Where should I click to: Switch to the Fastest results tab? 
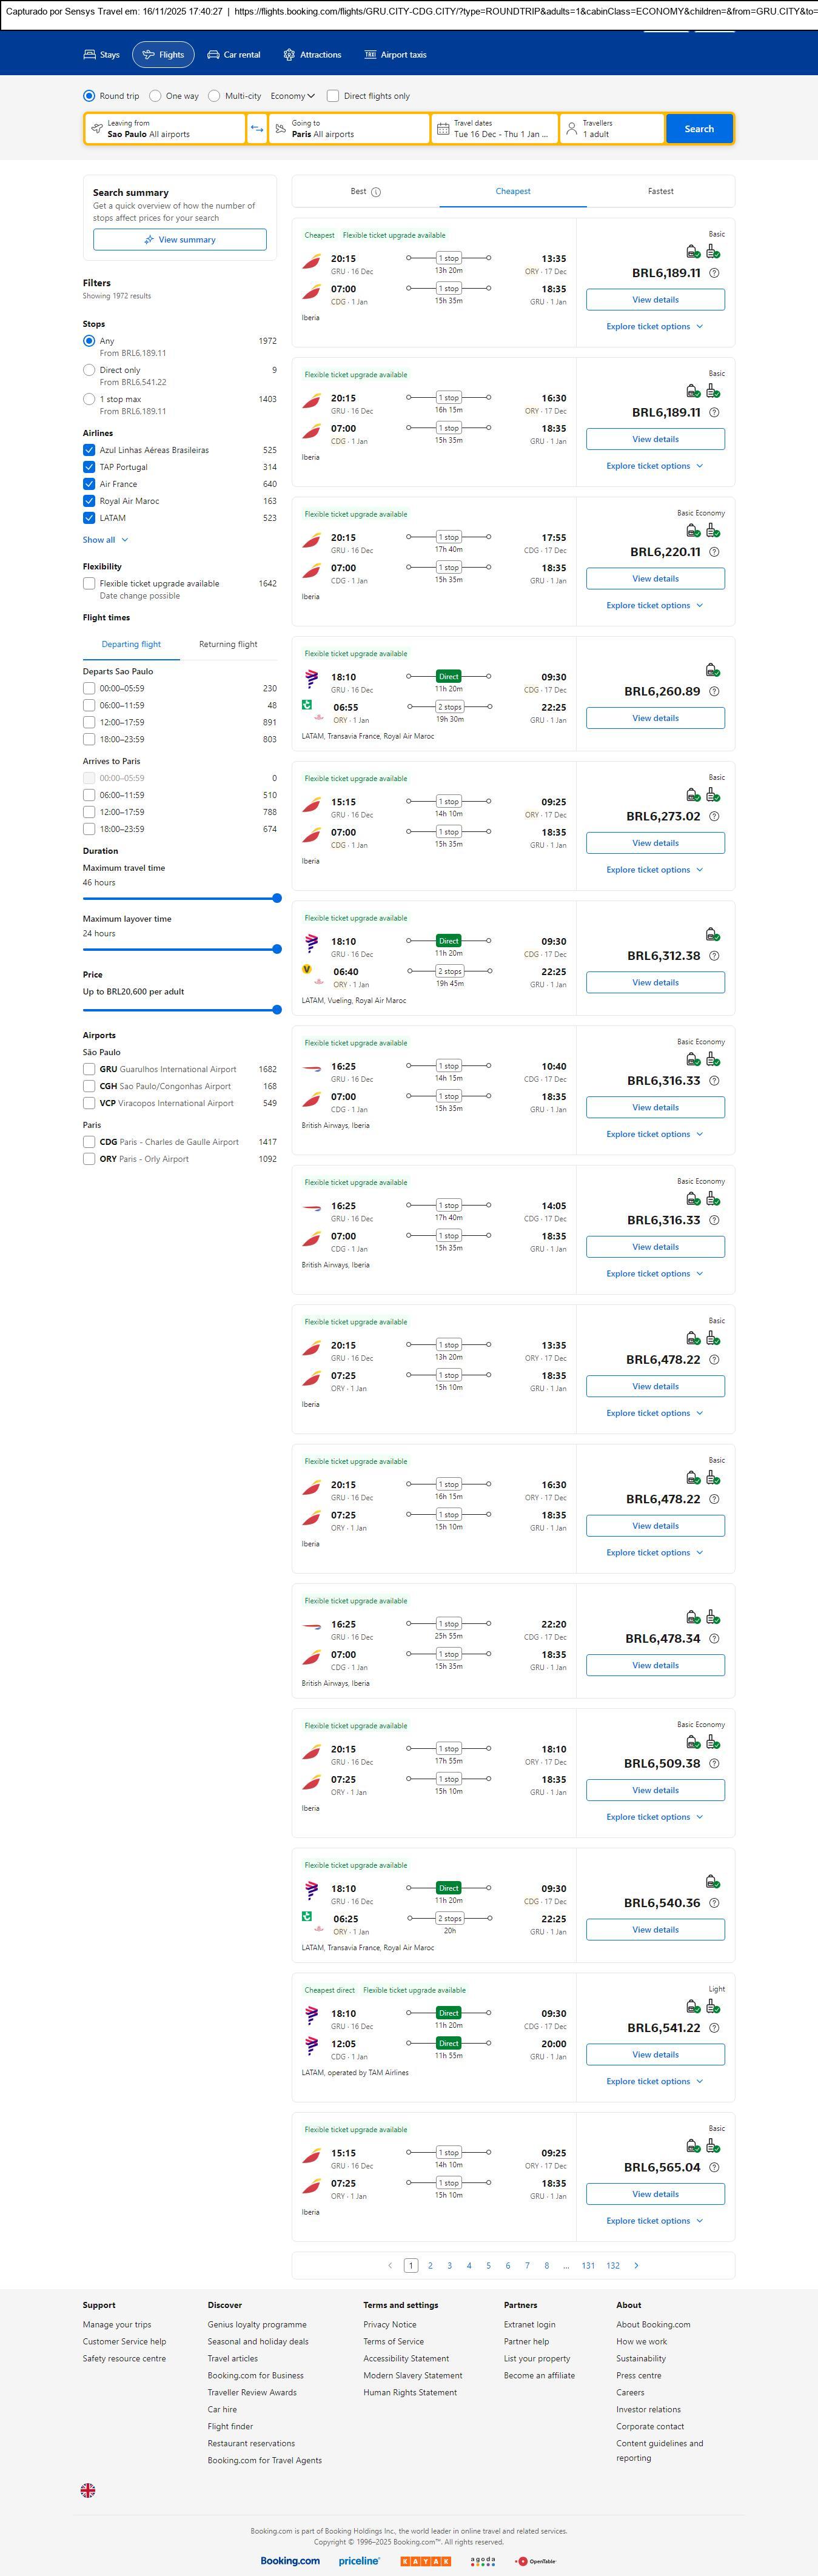pyautogui.click(x=660, y=191)
